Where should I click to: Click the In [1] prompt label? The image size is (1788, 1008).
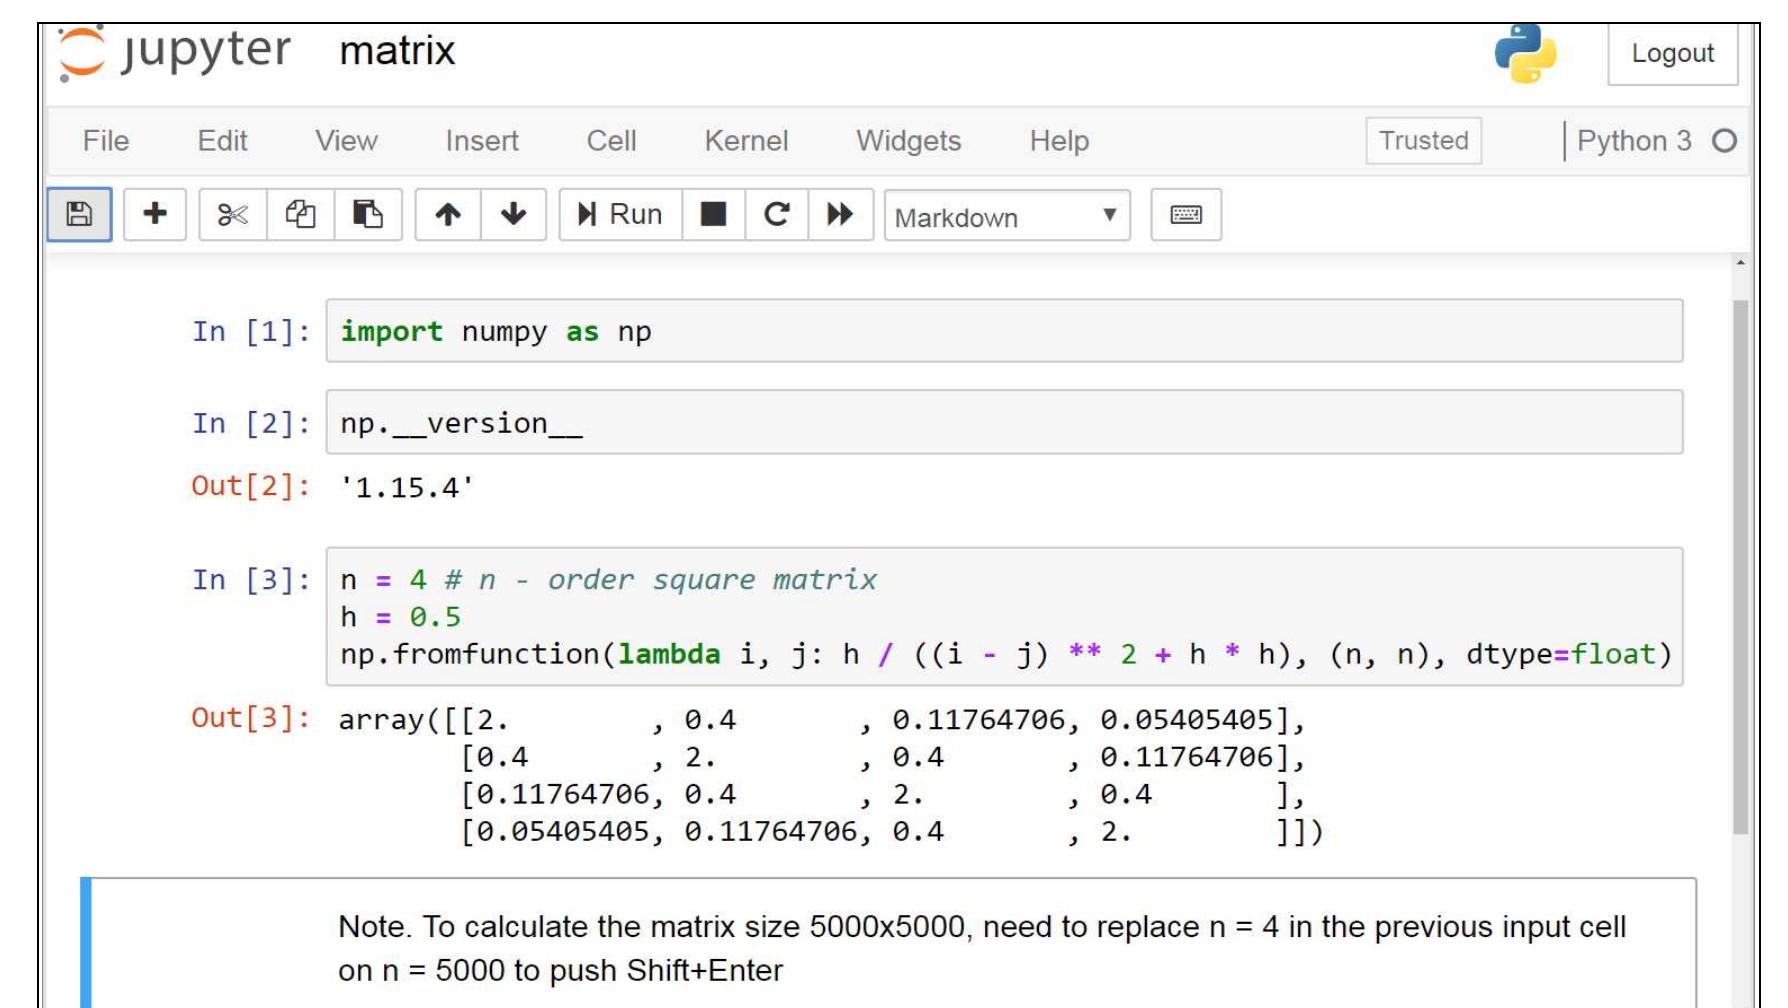pos(250,331)
